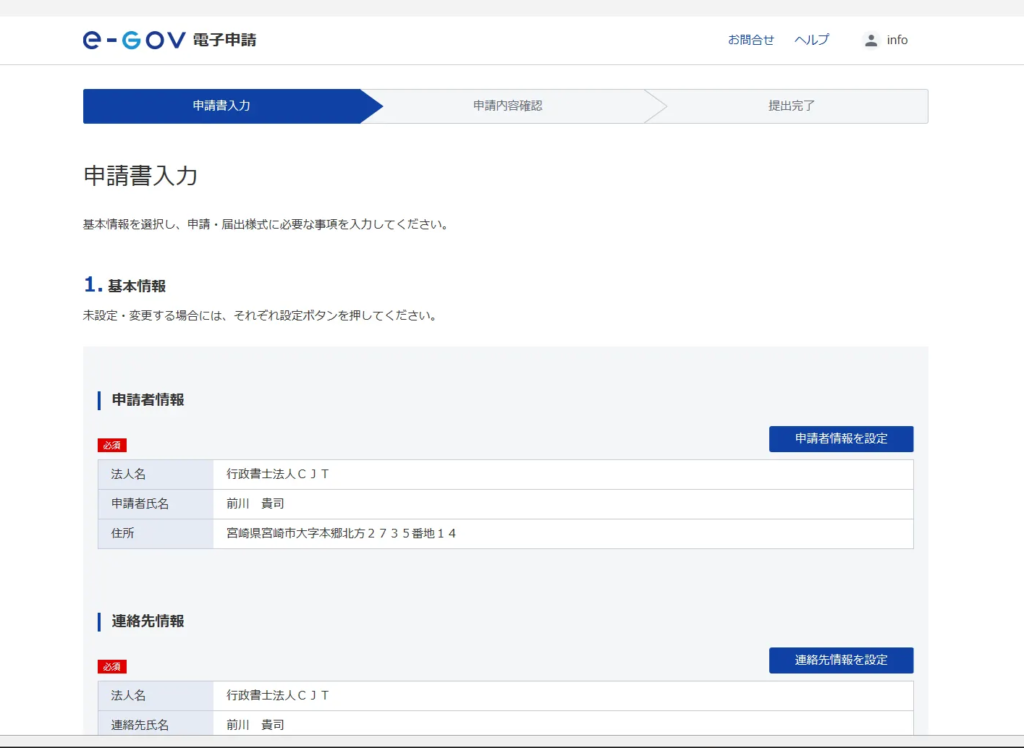Image resolution: width=1024 pixels, height=748 pixels.
Task: Select the 申請内容確認 progress step
Action: click(x=507, y=106)
